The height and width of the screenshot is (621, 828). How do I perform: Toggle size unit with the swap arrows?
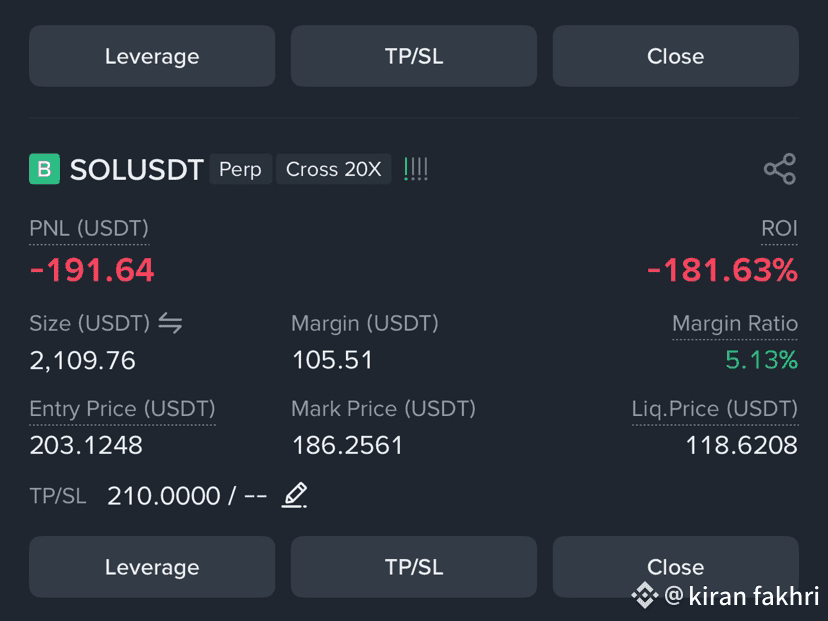coord(171,323)
